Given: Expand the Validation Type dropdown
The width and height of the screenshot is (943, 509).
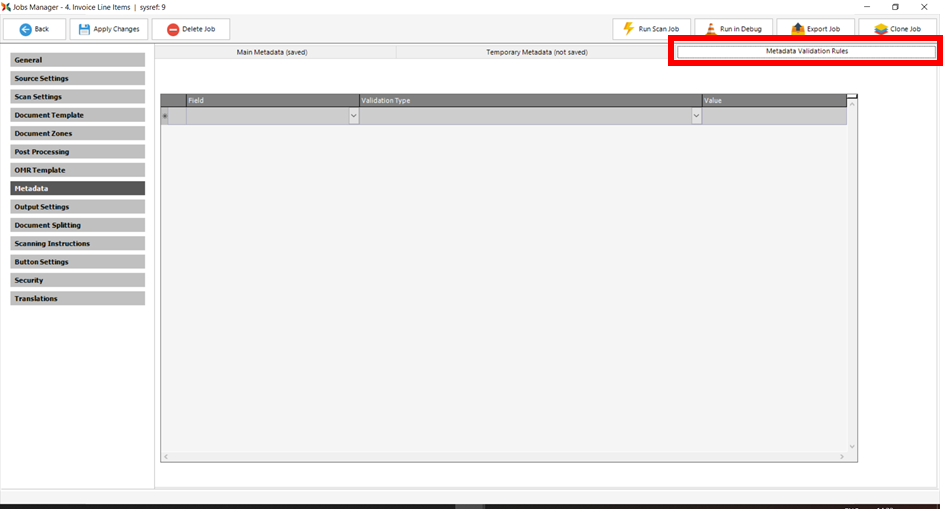Looking at the screenshot, I should (x=696, y=116).
